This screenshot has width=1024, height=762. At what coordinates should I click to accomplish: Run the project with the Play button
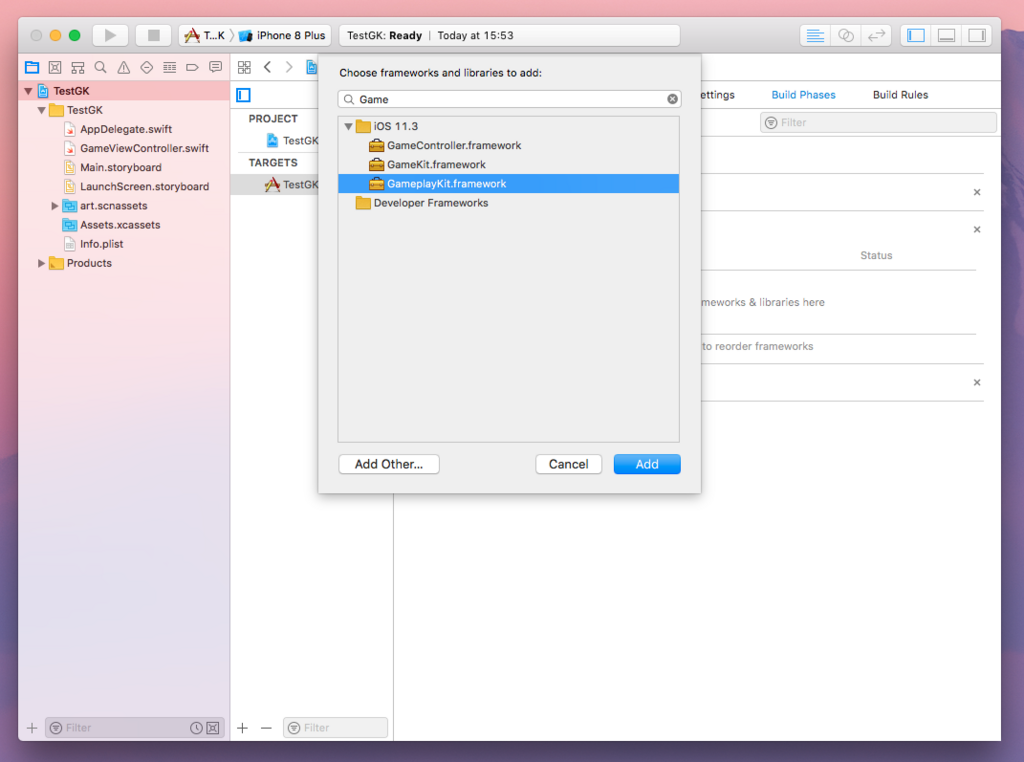(x=110, y=35)
